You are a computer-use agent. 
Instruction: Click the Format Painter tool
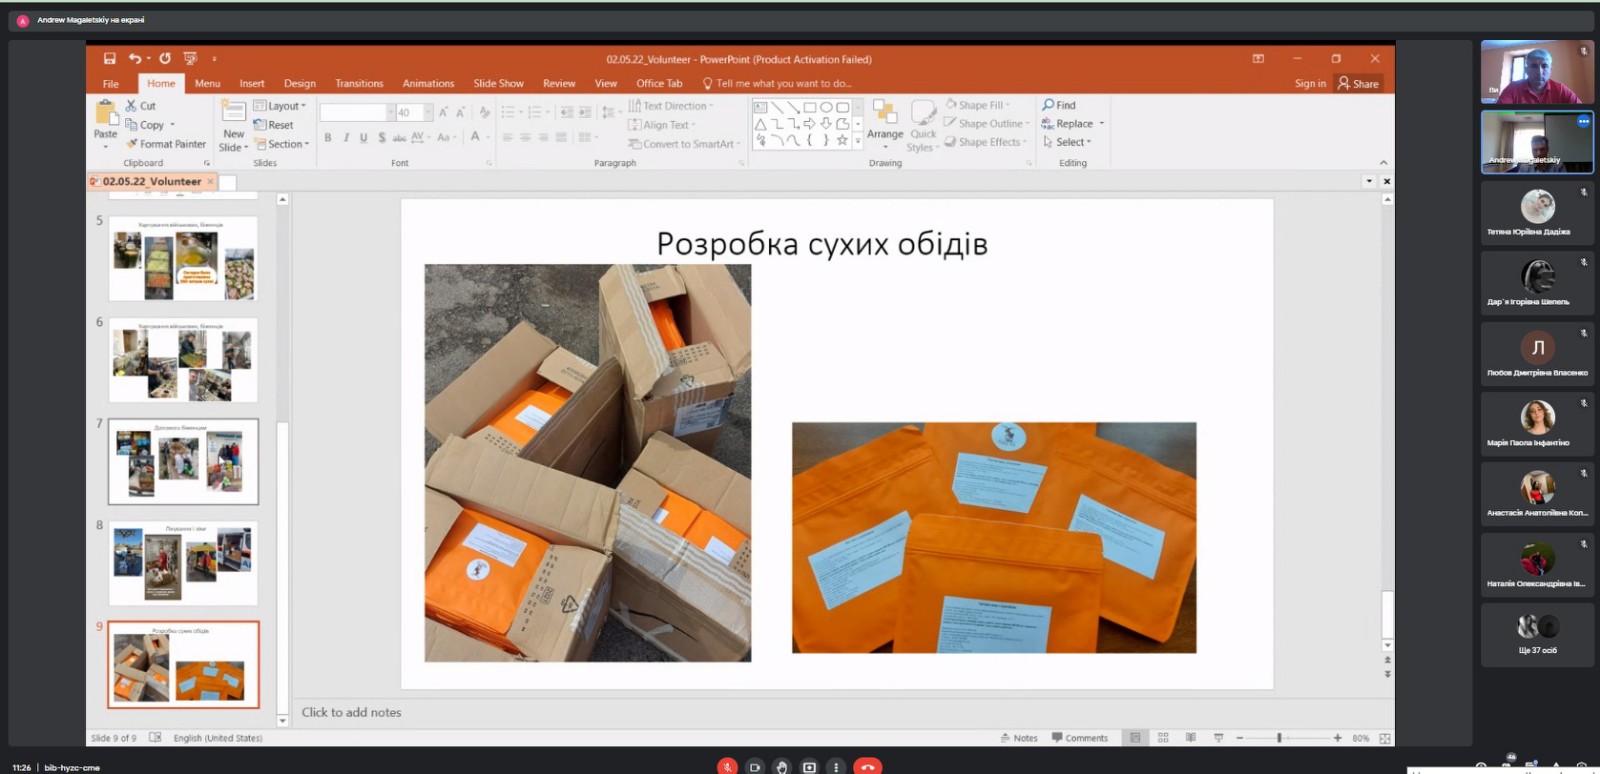[x=166, y=144]
